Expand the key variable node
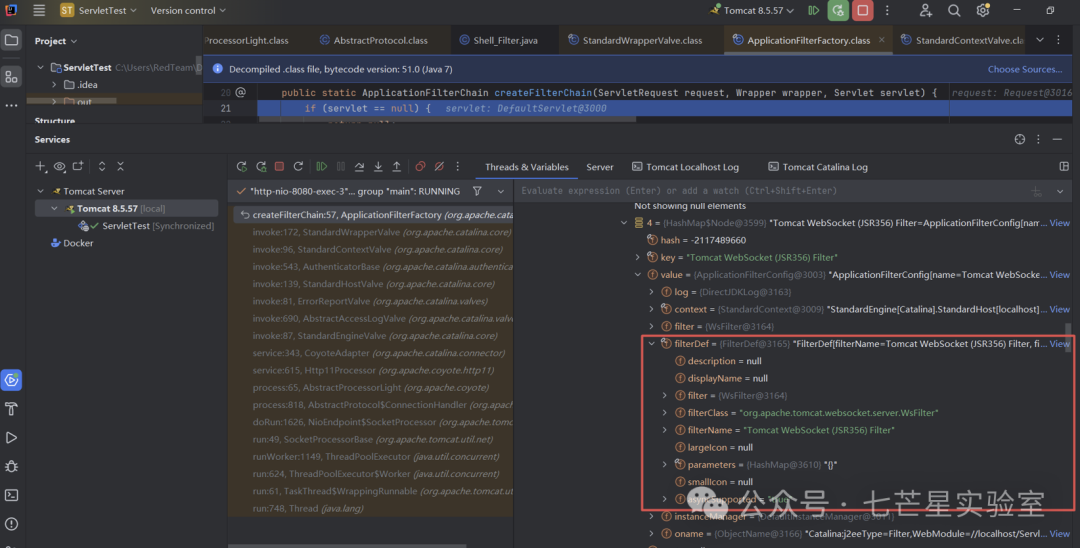 coord(638,257)
